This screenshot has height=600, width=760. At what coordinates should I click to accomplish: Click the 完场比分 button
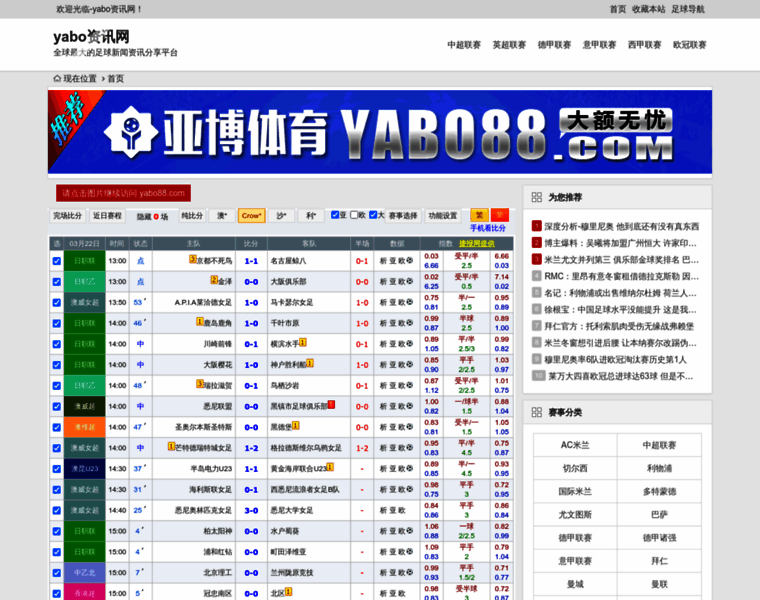coord(67,216)
